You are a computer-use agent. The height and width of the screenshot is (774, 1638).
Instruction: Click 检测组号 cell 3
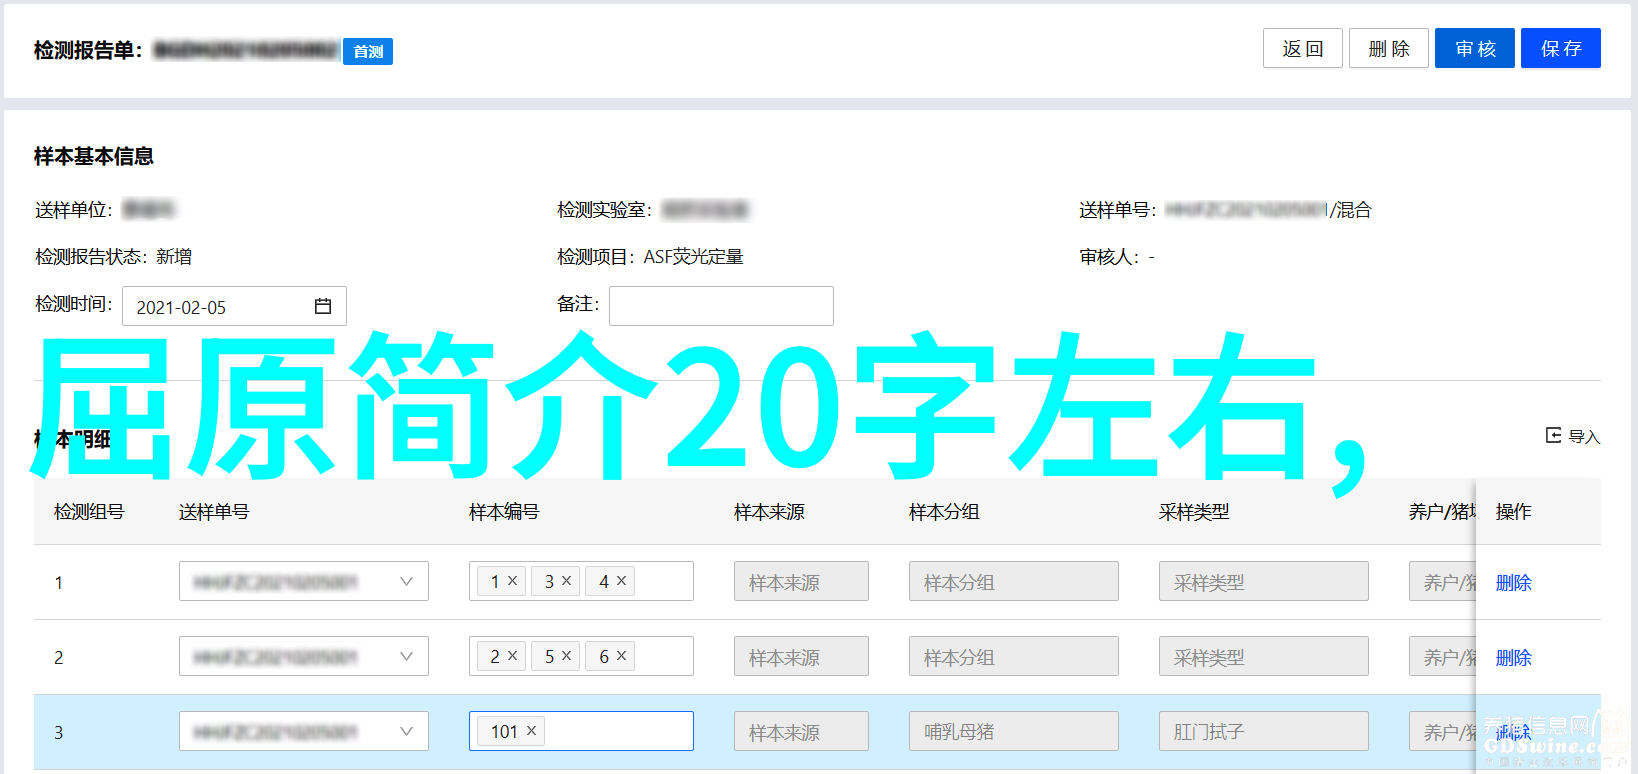58,732
